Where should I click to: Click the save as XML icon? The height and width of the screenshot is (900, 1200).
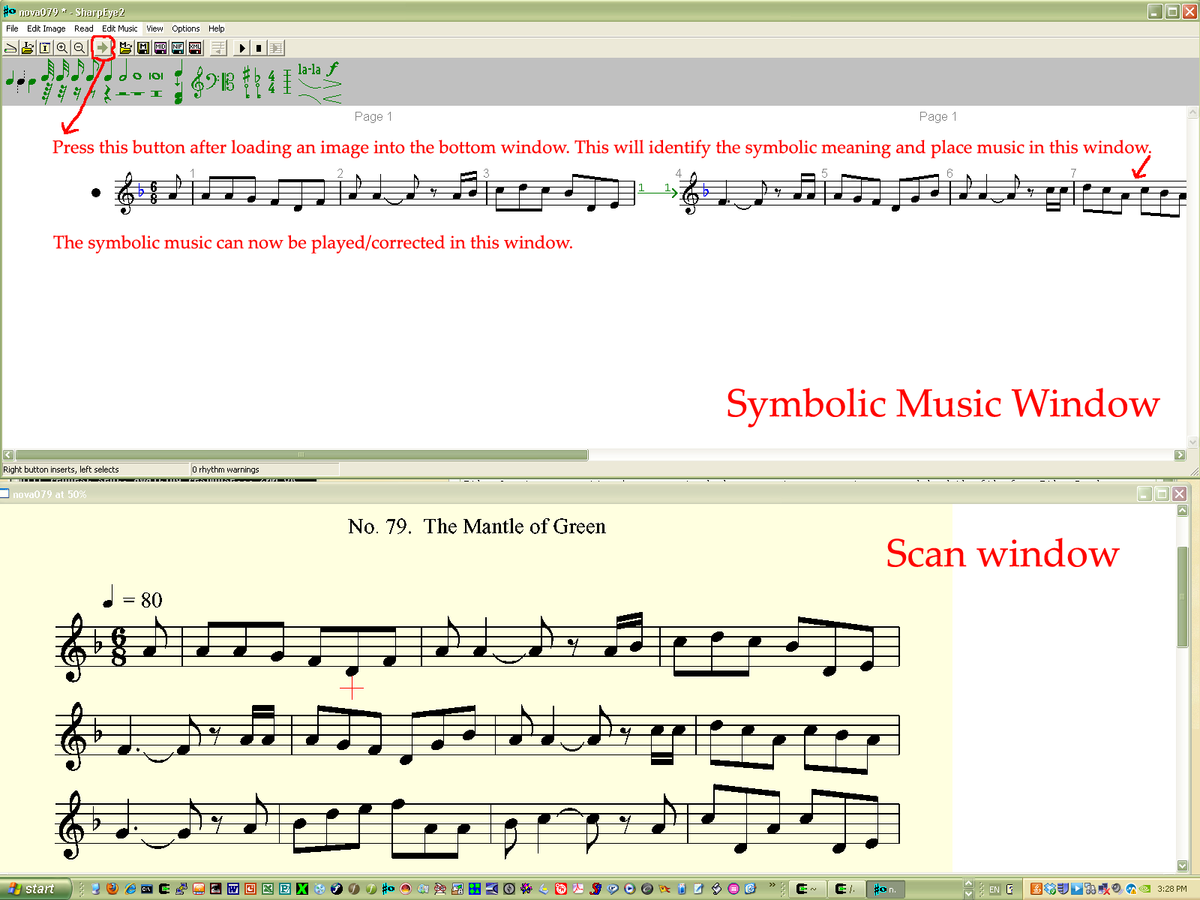[195, 47]
